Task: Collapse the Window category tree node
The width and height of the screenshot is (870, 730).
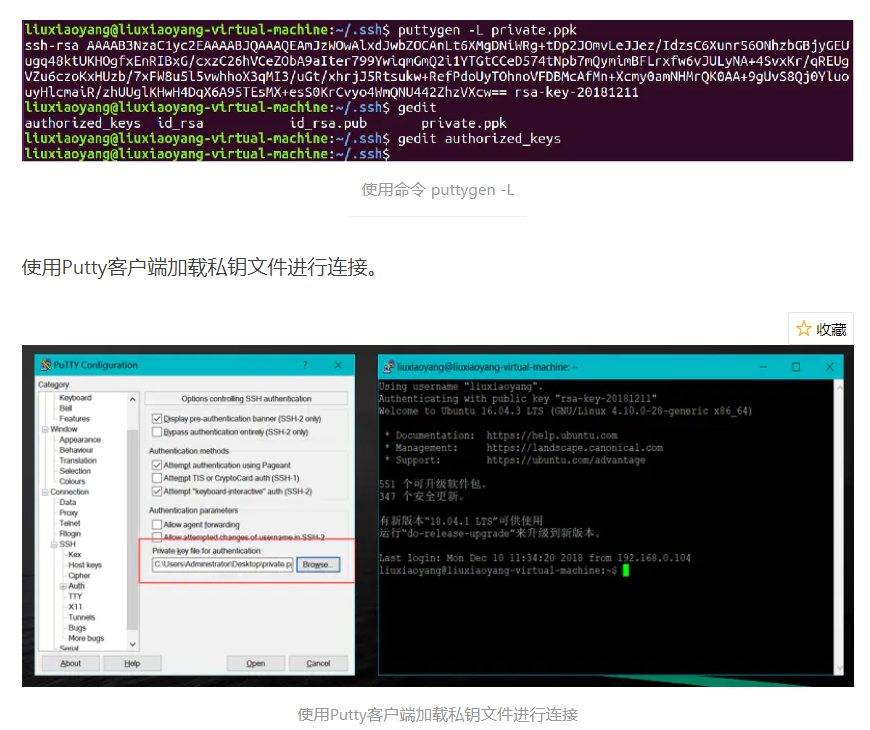Action: [45, 429]
